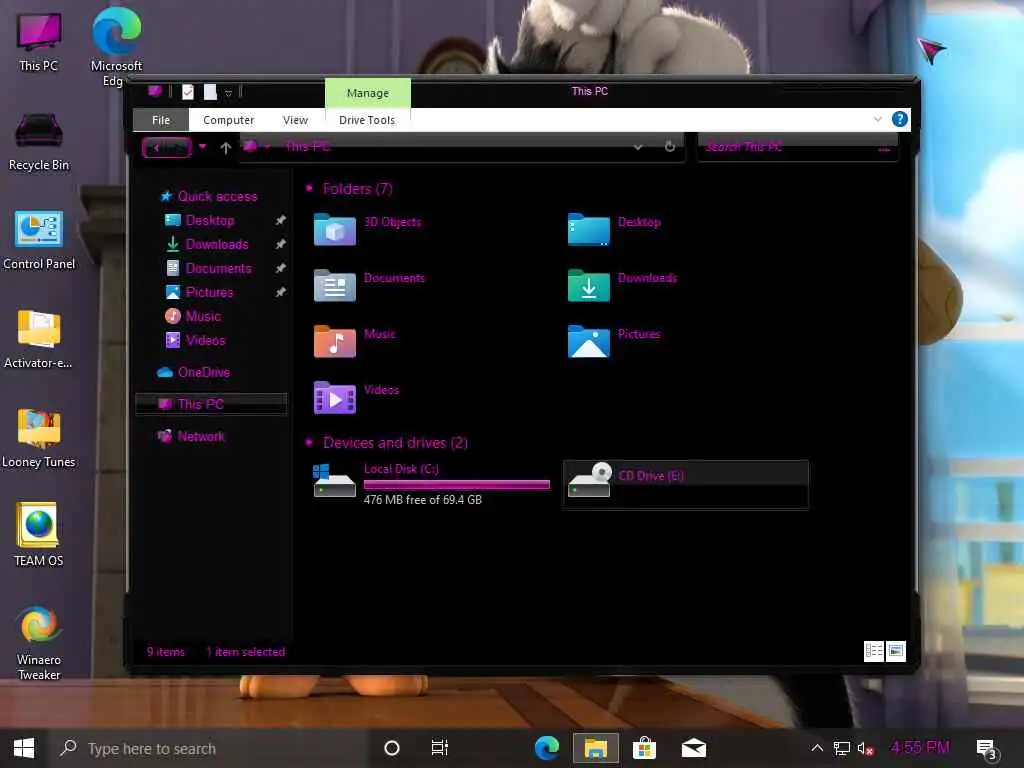Click the Microsoft Edge desktop shortcut
This screenshot has width=1024, height=768.
(x=116, y=47)
